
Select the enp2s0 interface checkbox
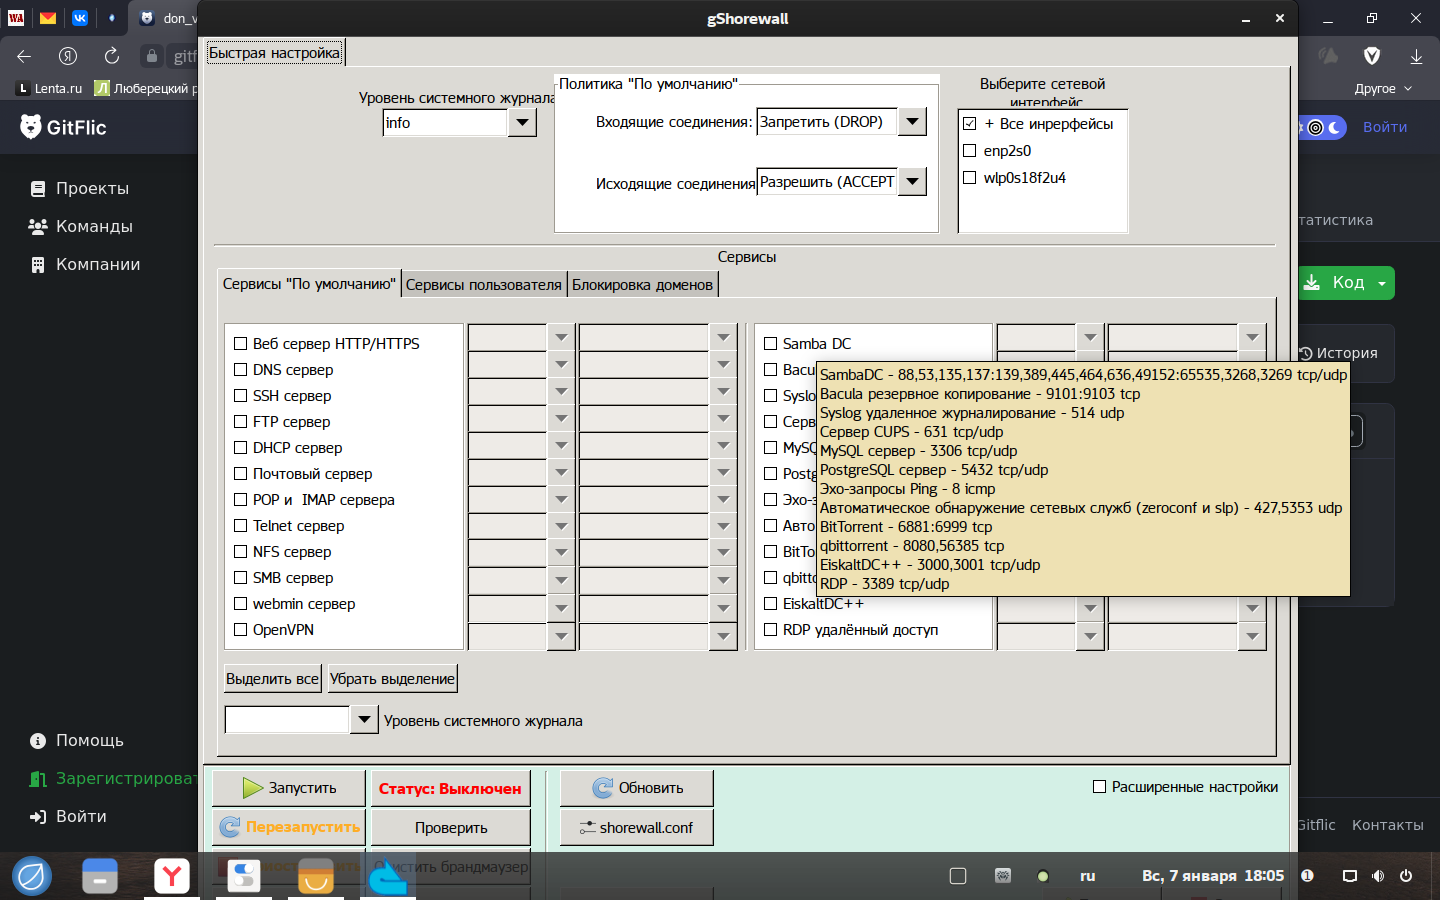tap(969, 151)
